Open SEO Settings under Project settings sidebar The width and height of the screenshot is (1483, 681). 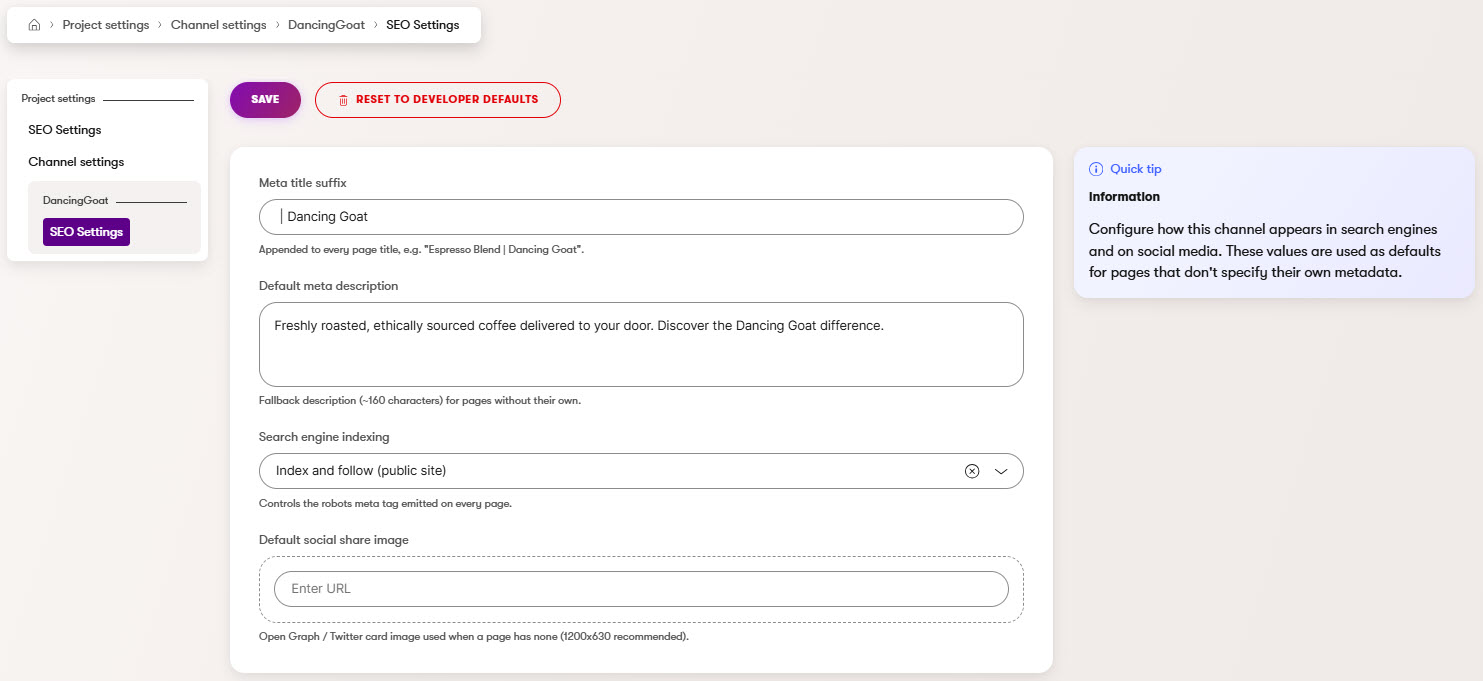click(x=65, y=130)
